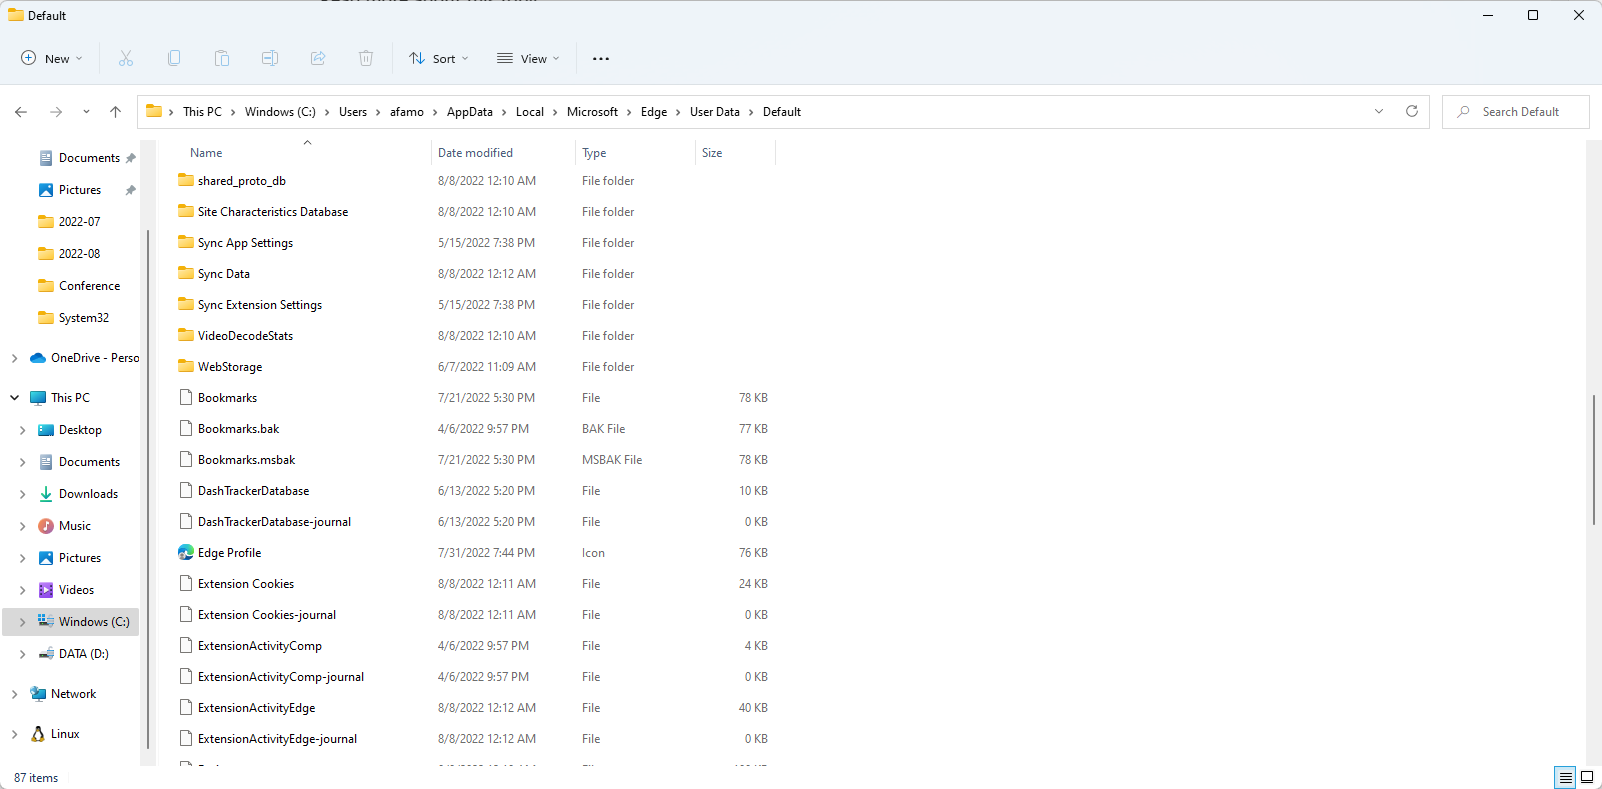Screen dimensions: 1602x789
Task: Click the Copy icon in toolbar
Action: pos(174,58)
